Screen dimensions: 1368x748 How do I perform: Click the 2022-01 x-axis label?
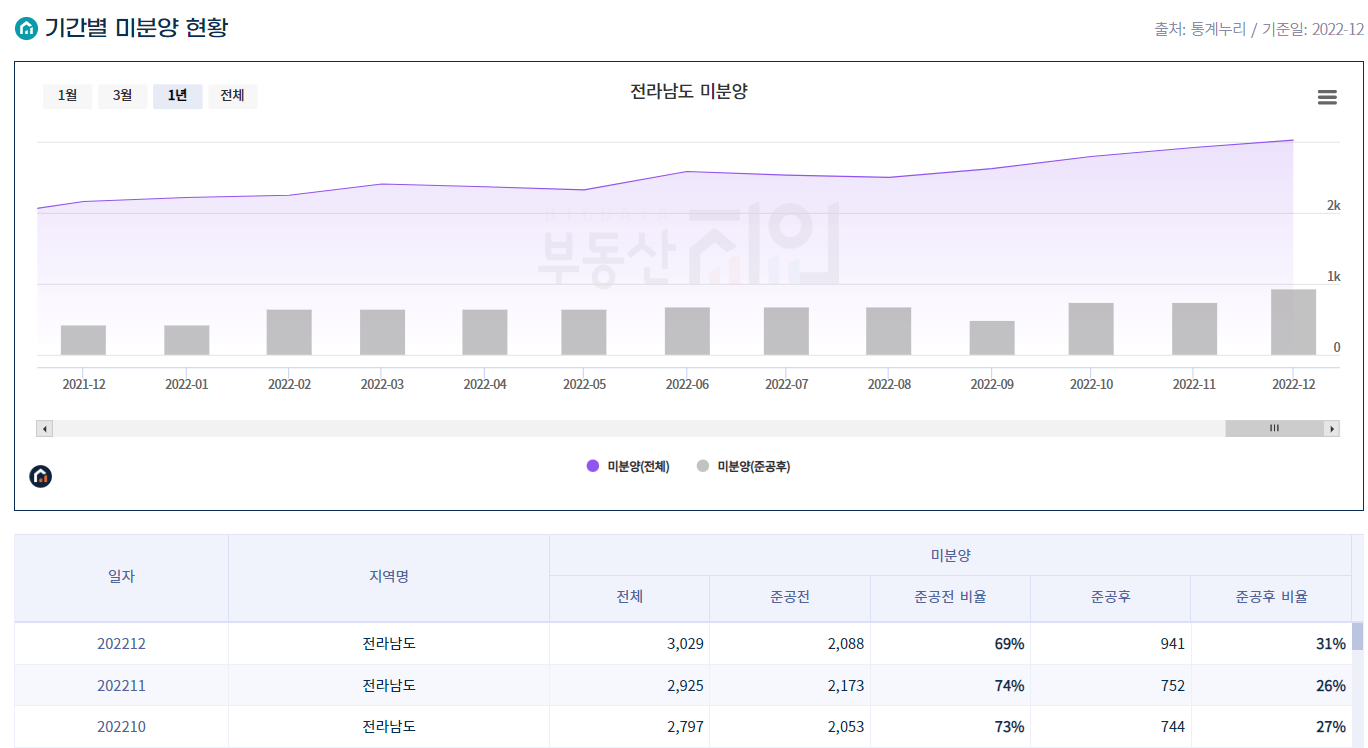tap(187, 384)
